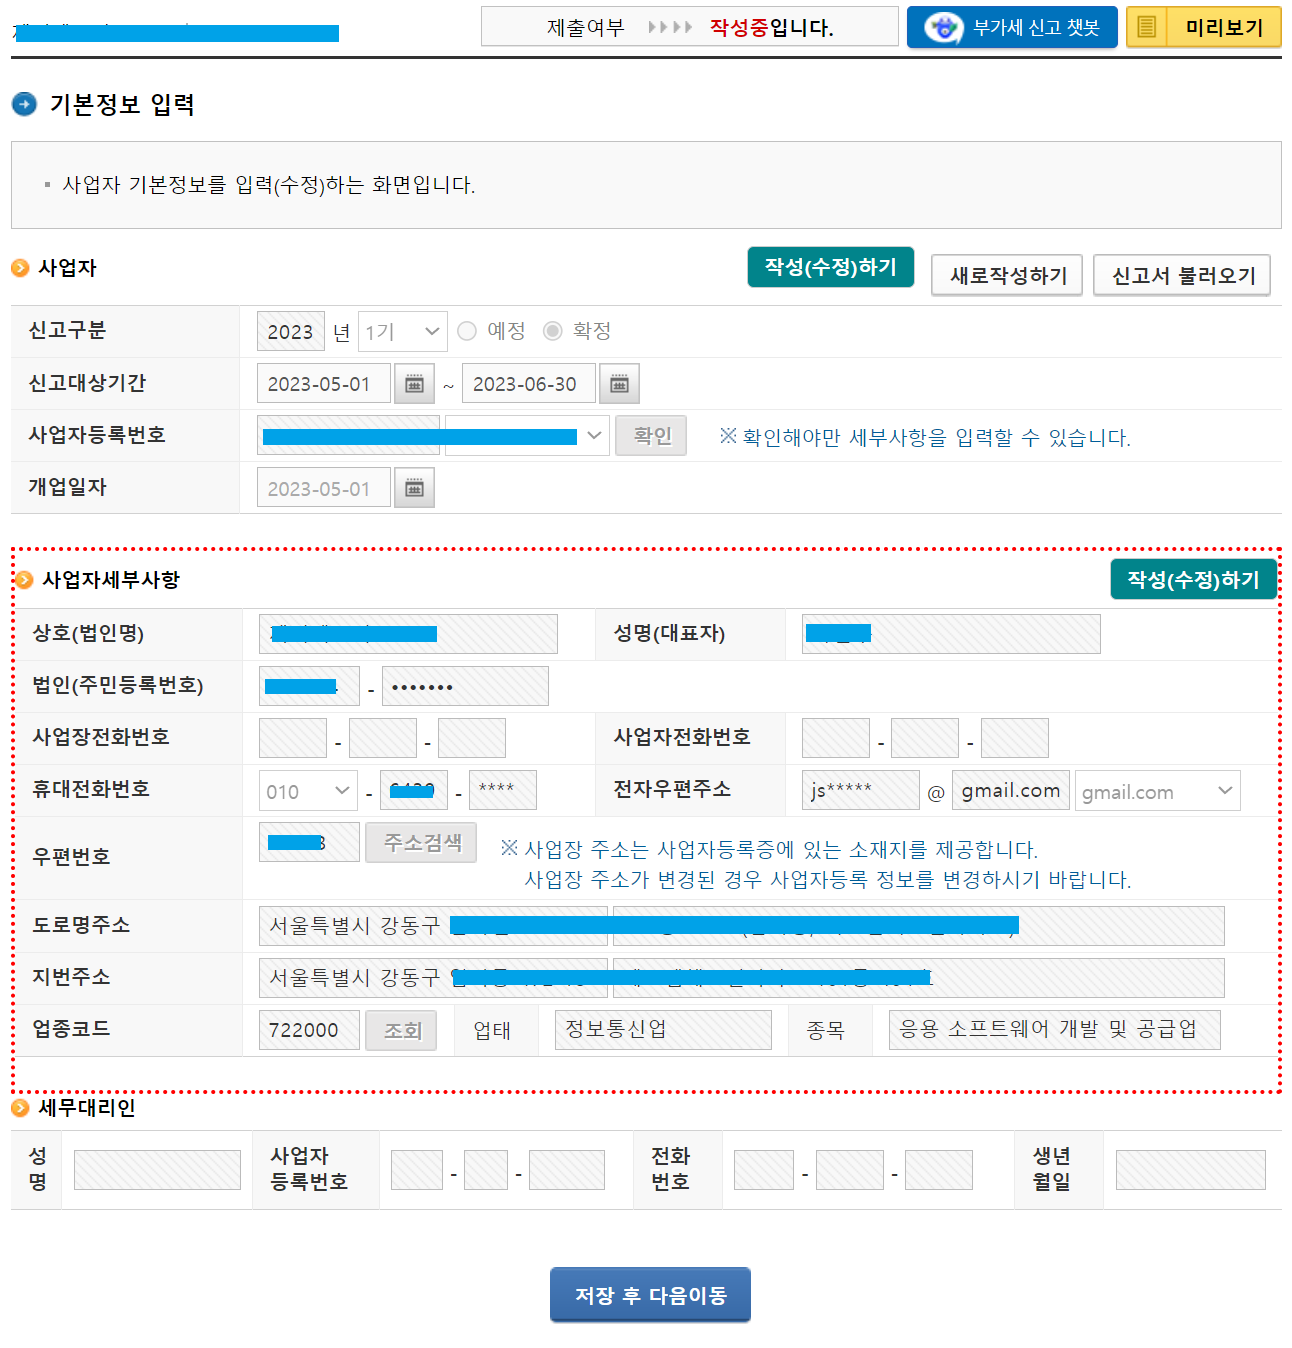Screen dimensions: 1292x1348
Task: Open calendar beside the 개업일자 field
Action: pos(413,487)
